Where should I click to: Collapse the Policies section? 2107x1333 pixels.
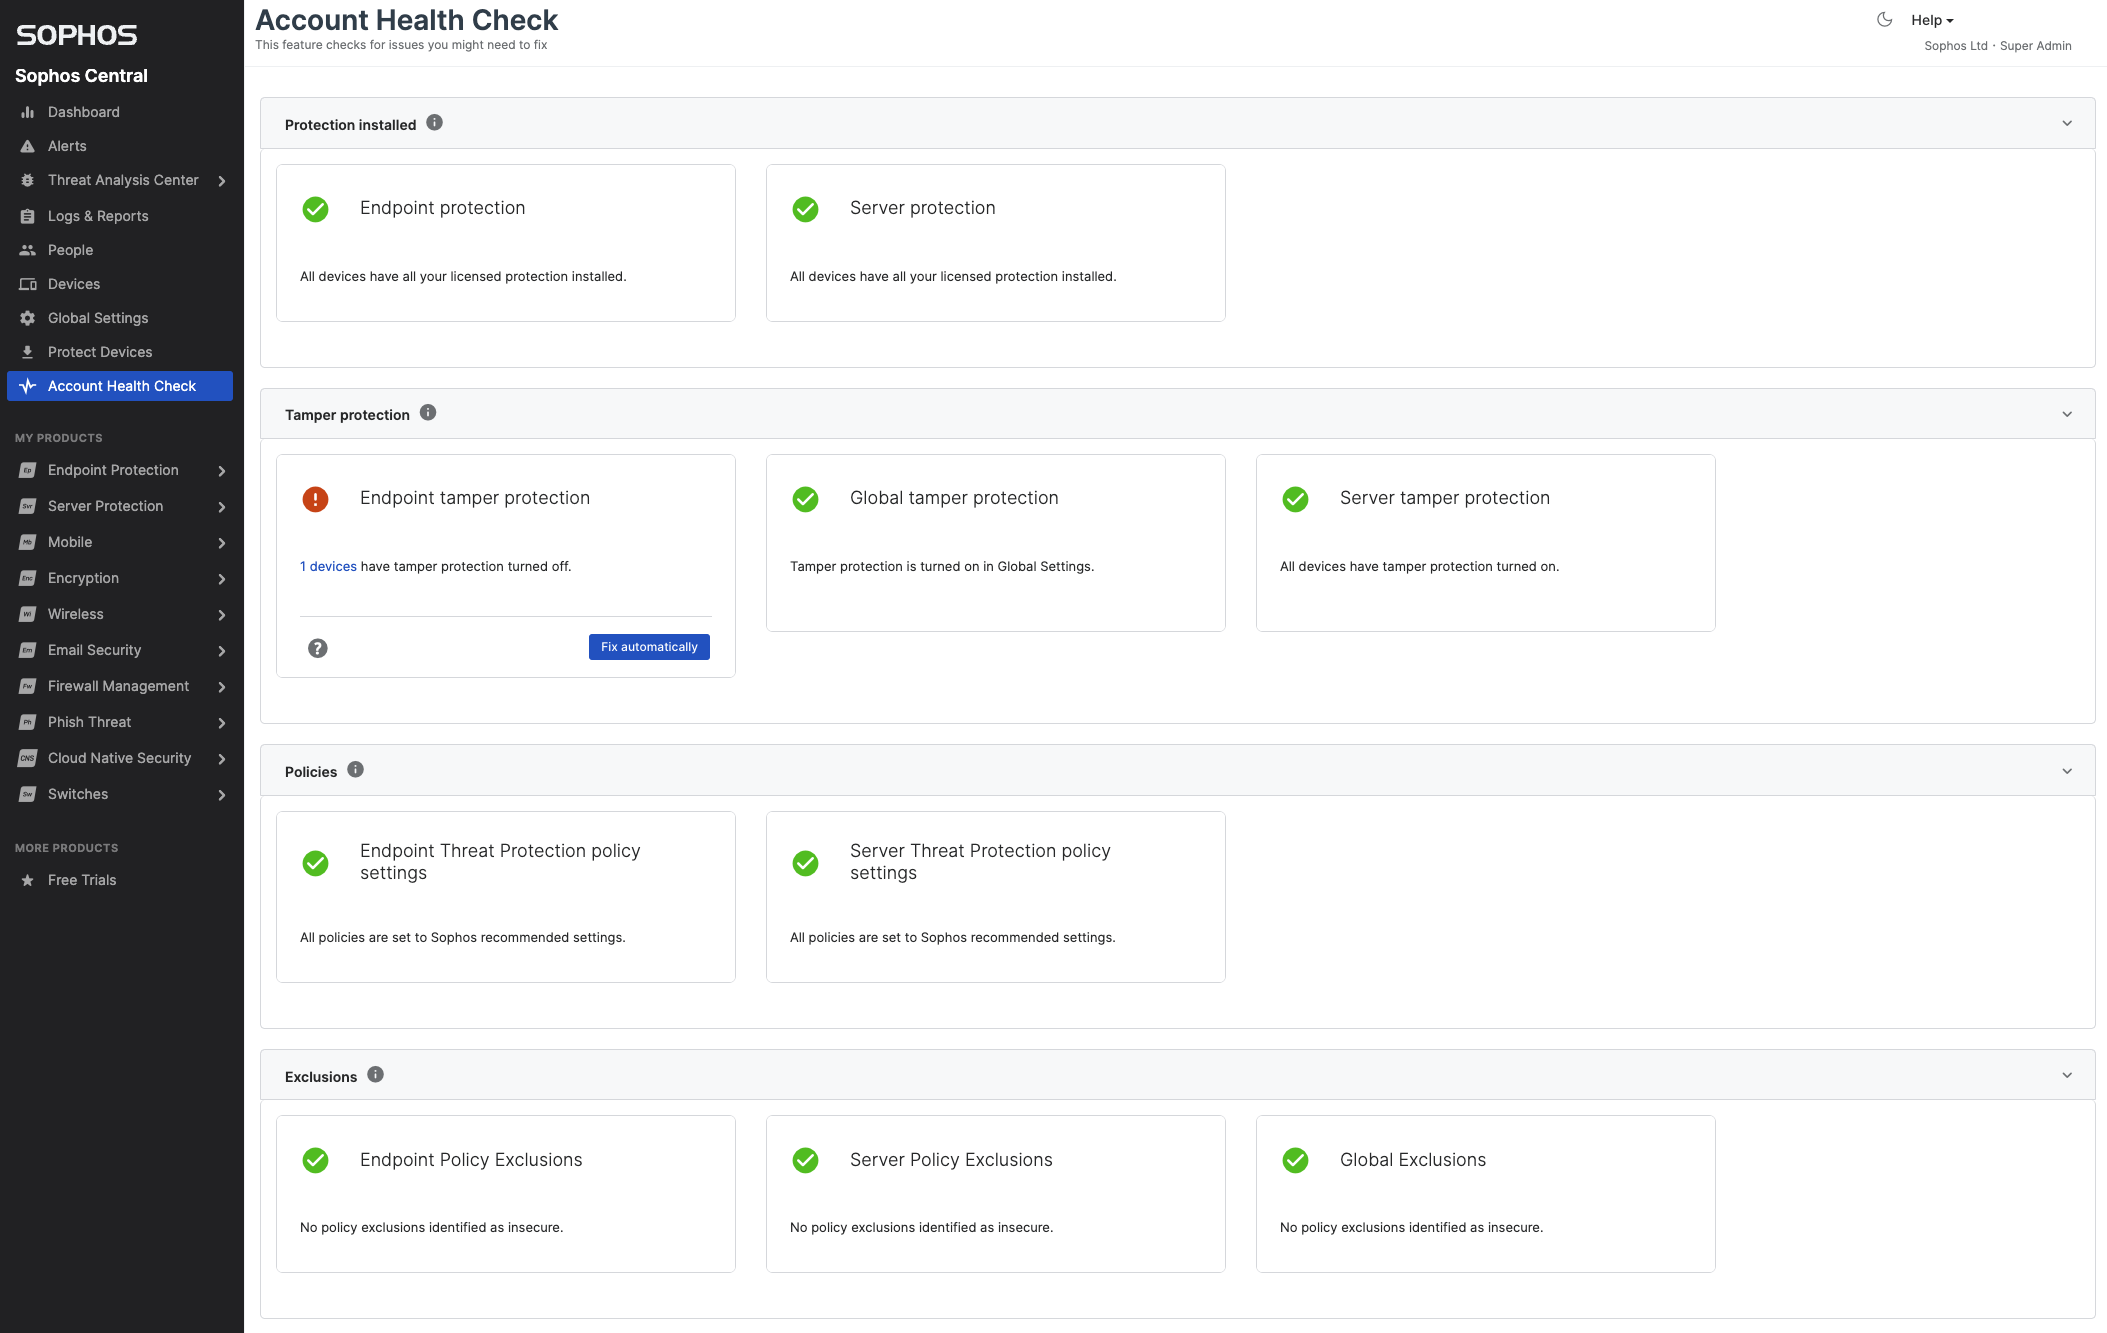point(2067,771)
